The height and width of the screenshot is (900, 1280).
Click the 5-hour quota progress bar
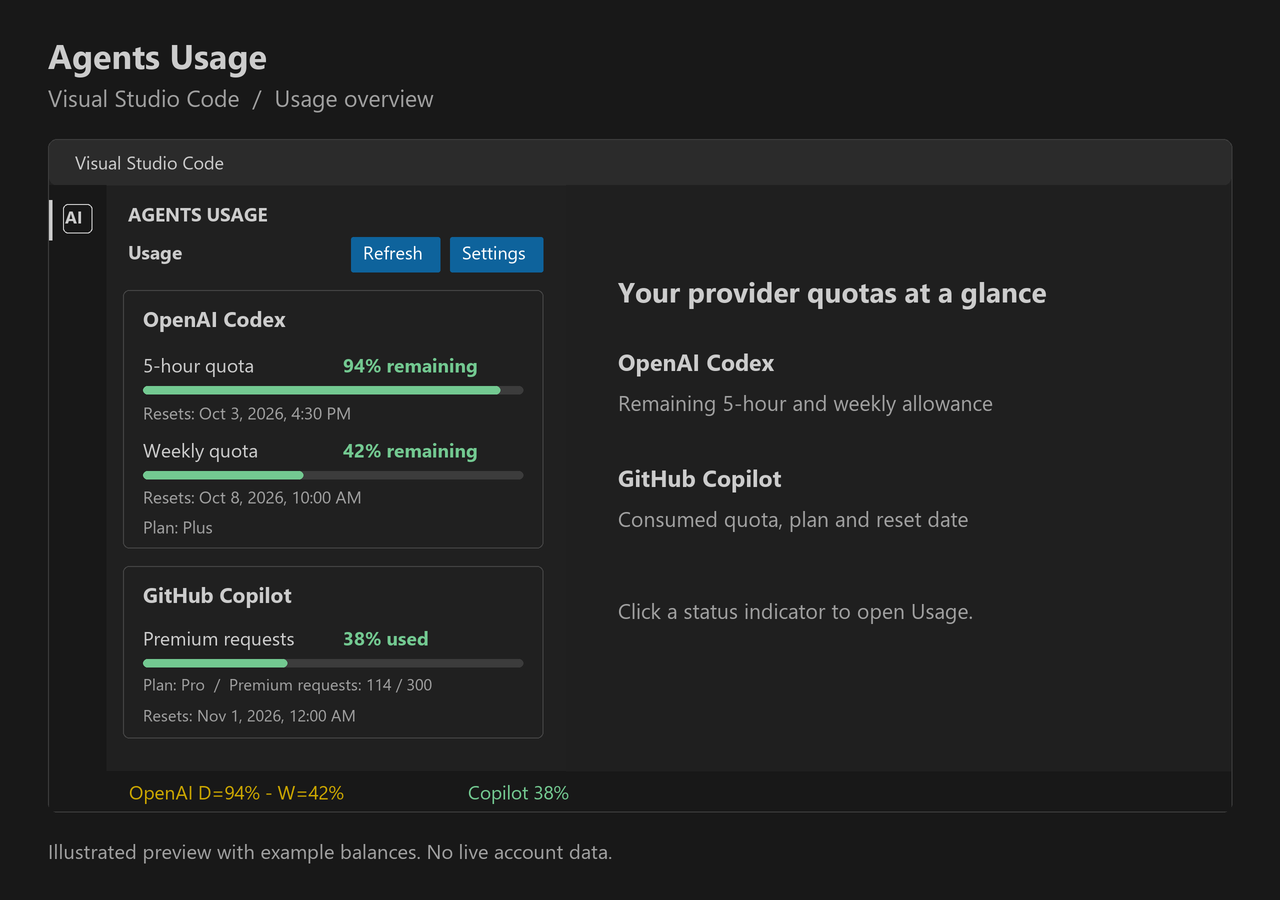[333, 390]
